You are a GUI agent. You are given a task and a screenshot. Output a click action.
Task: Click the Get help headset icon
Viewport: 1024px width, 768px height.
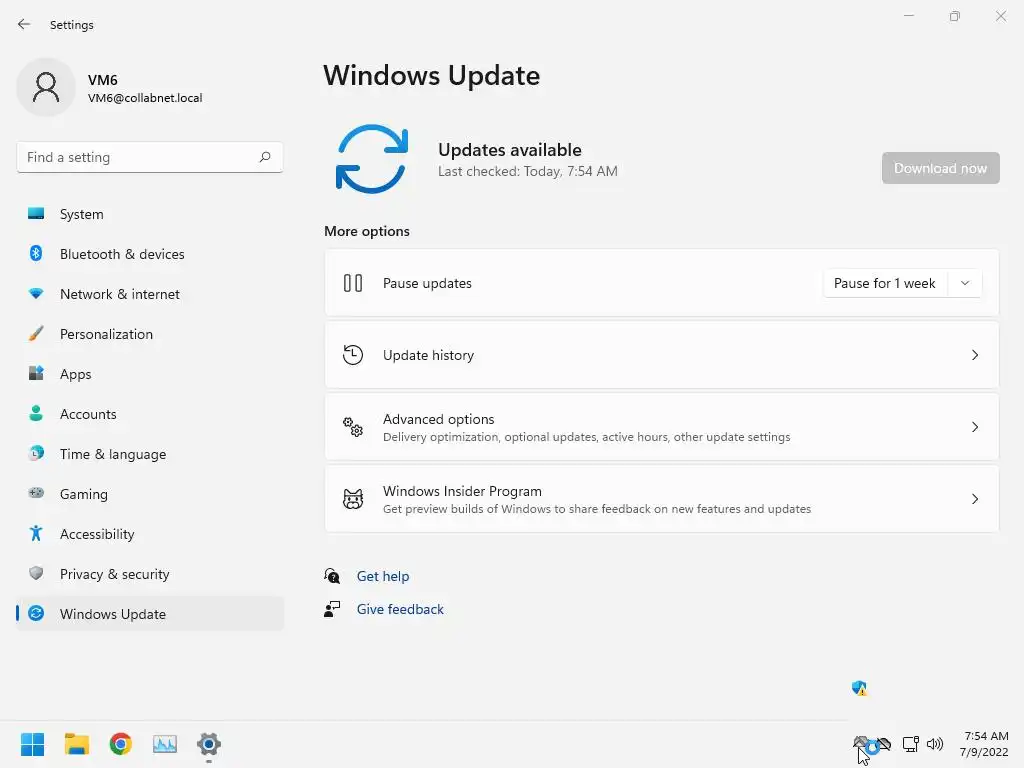332,575
